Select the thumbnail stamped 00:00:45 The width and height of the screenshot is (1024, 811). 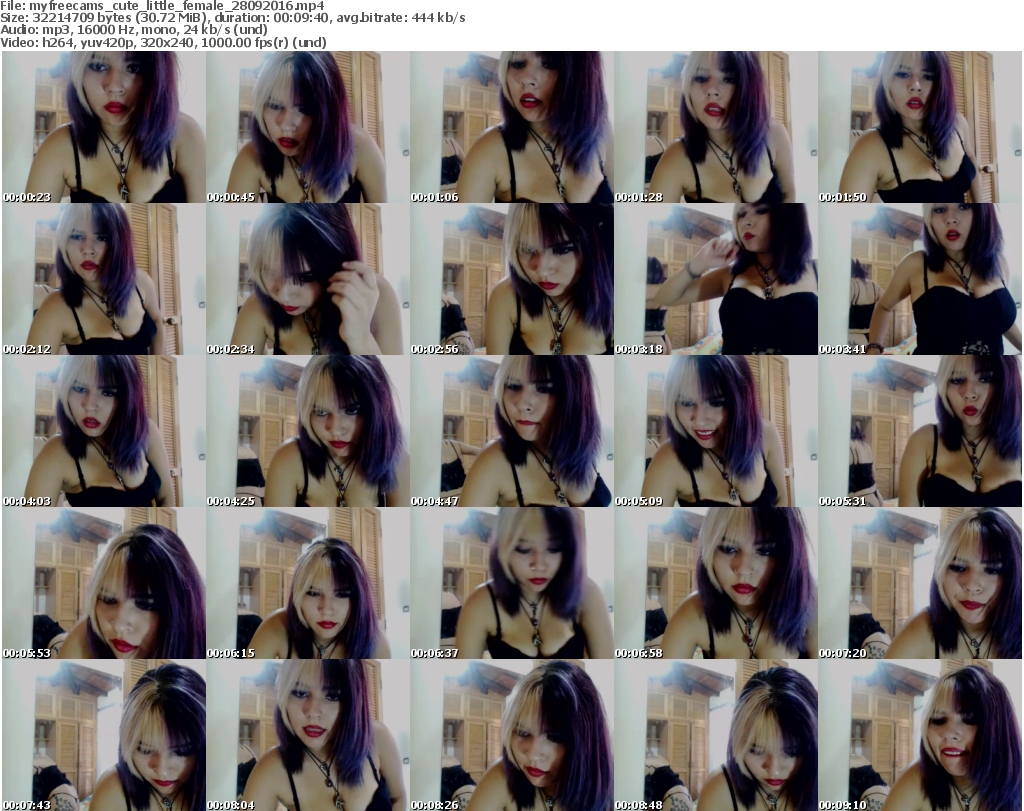pyautogui.click(x=308, y=127)
